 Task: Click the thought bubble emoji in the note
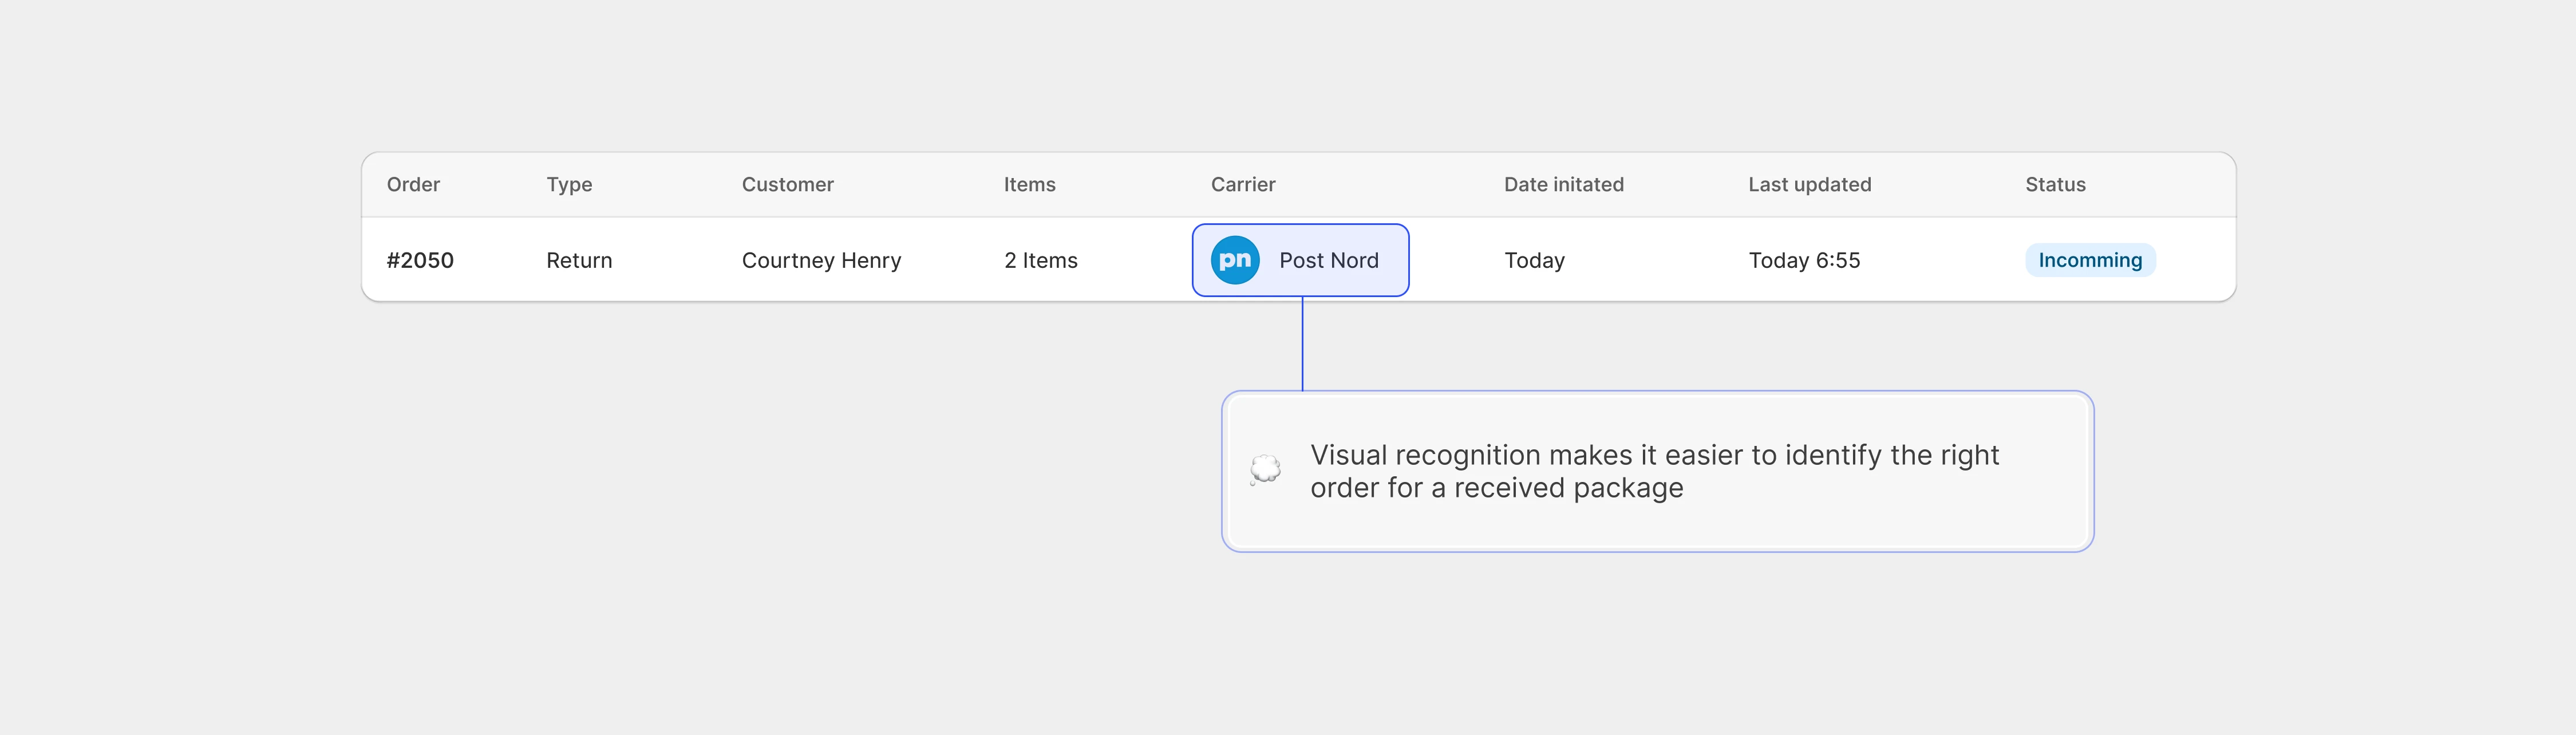pos(1265,469)
